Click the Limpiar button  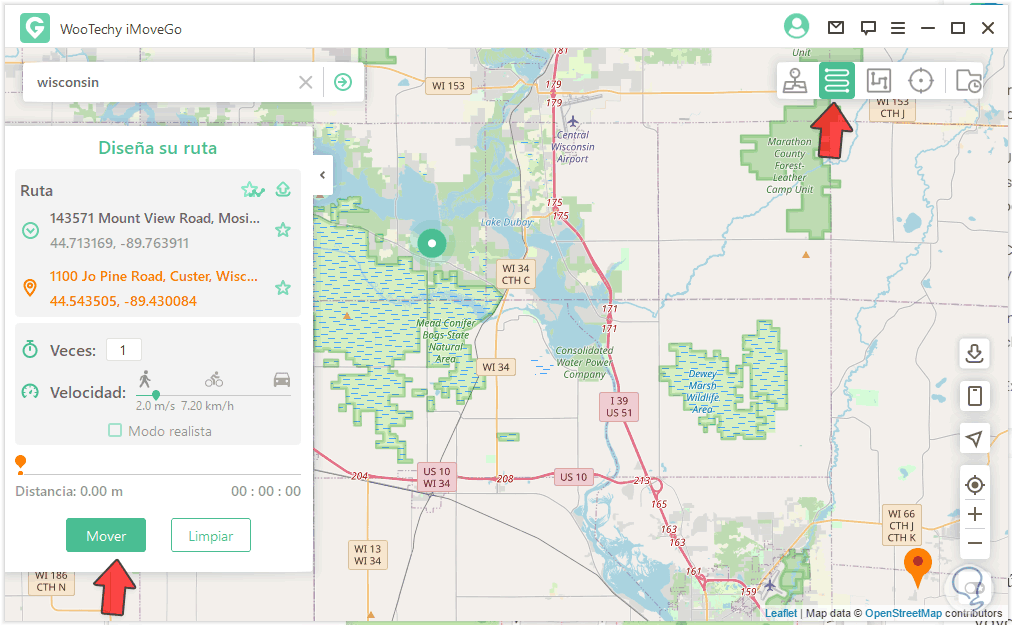point(210,535)
